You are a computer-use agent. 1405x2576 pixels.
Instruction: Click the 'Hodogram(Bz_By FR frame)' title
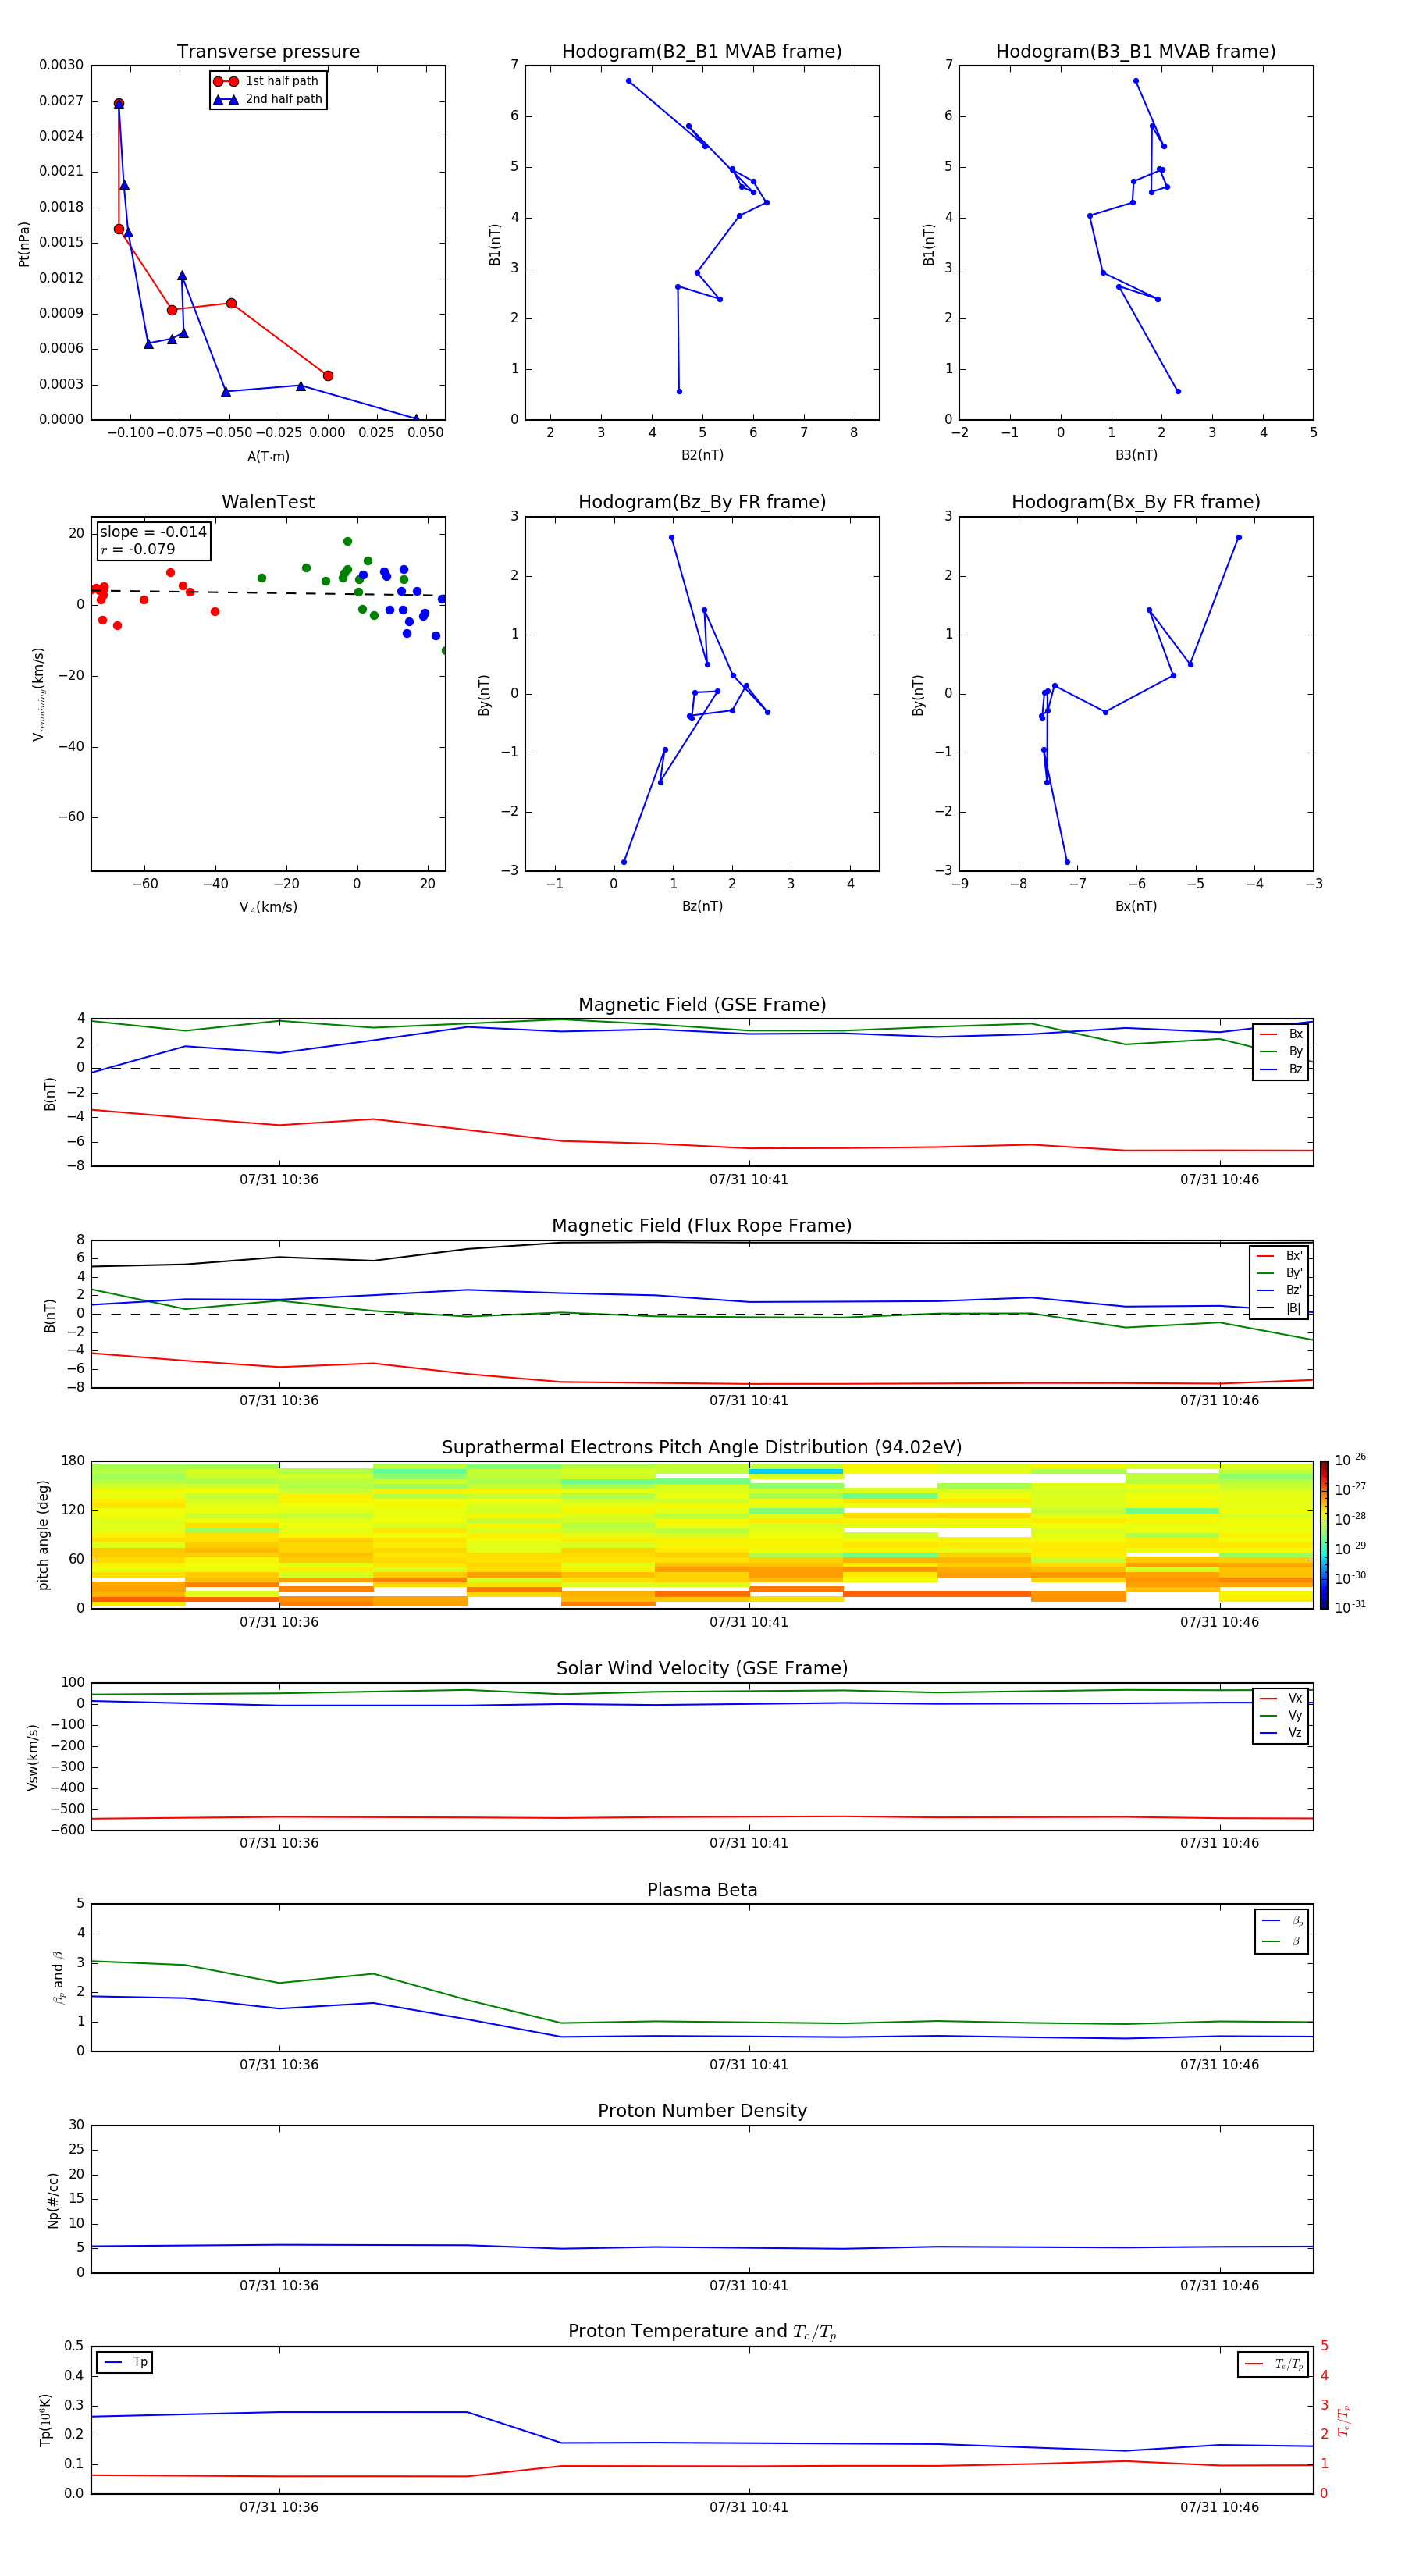pyautogui.click(x=702, y=502)
